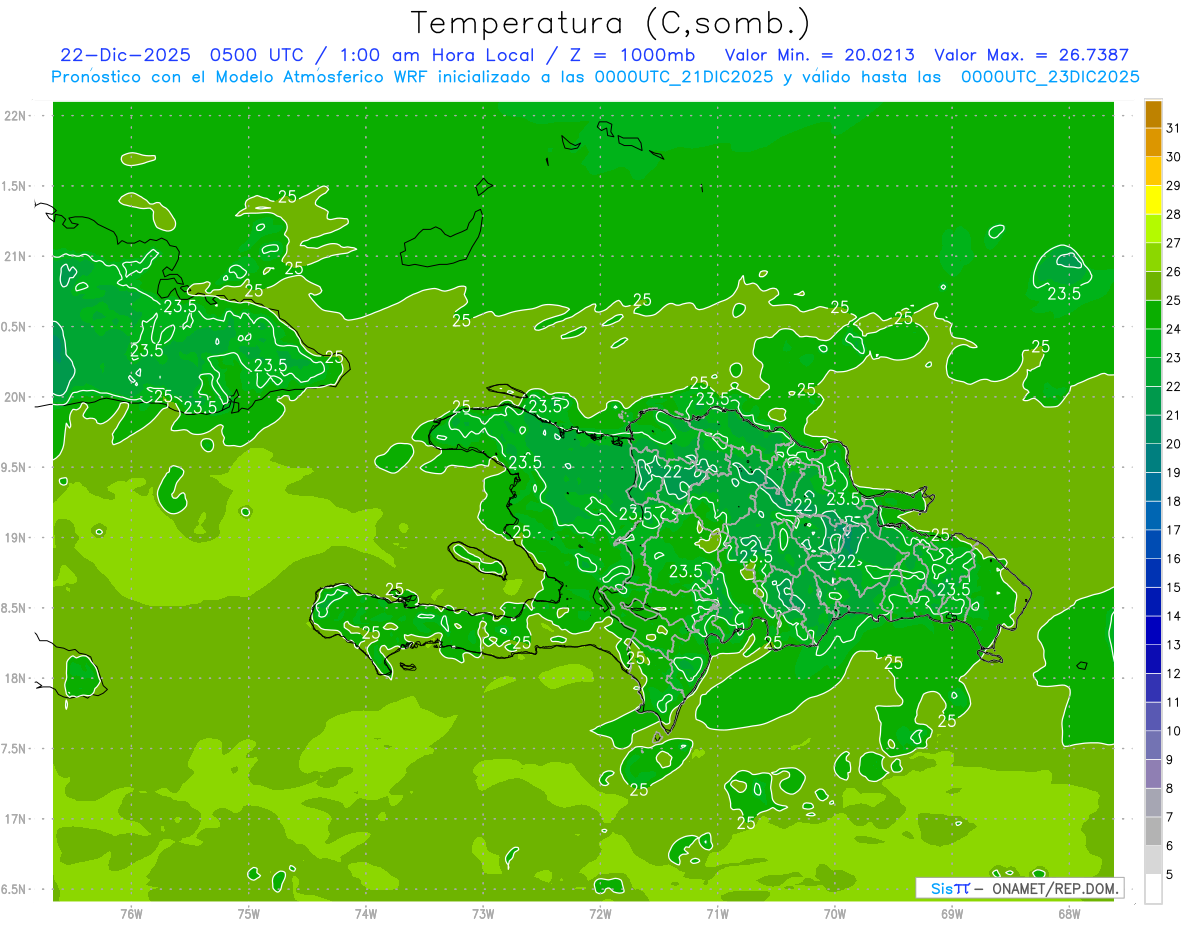The width and height of the screenshot is (1200, 927).
Task: Click the '0500 UTC' time text
Action: pyautogui.click(x=259, y=55)
